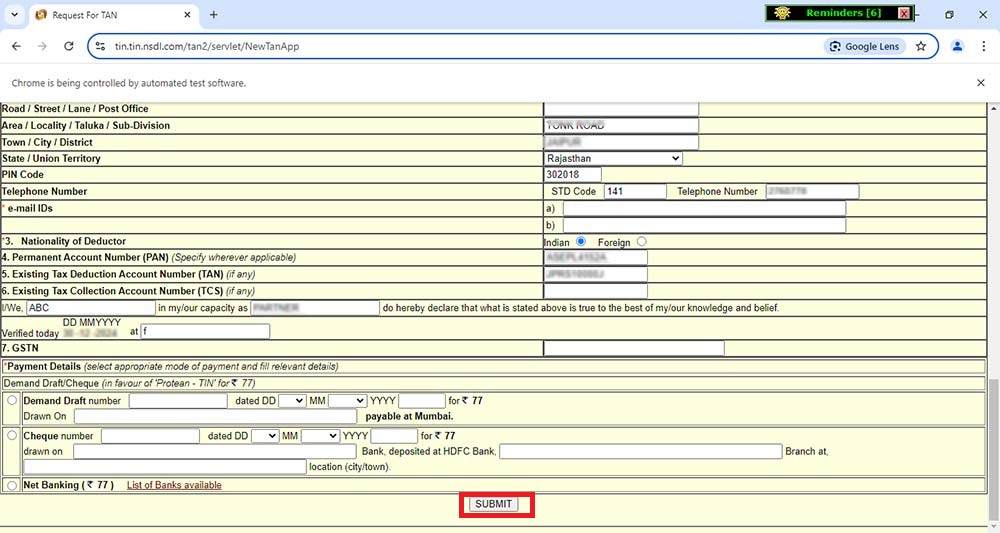Bookmark this page with star icon
Screen dimensions: 1000x533
point(921,46)
